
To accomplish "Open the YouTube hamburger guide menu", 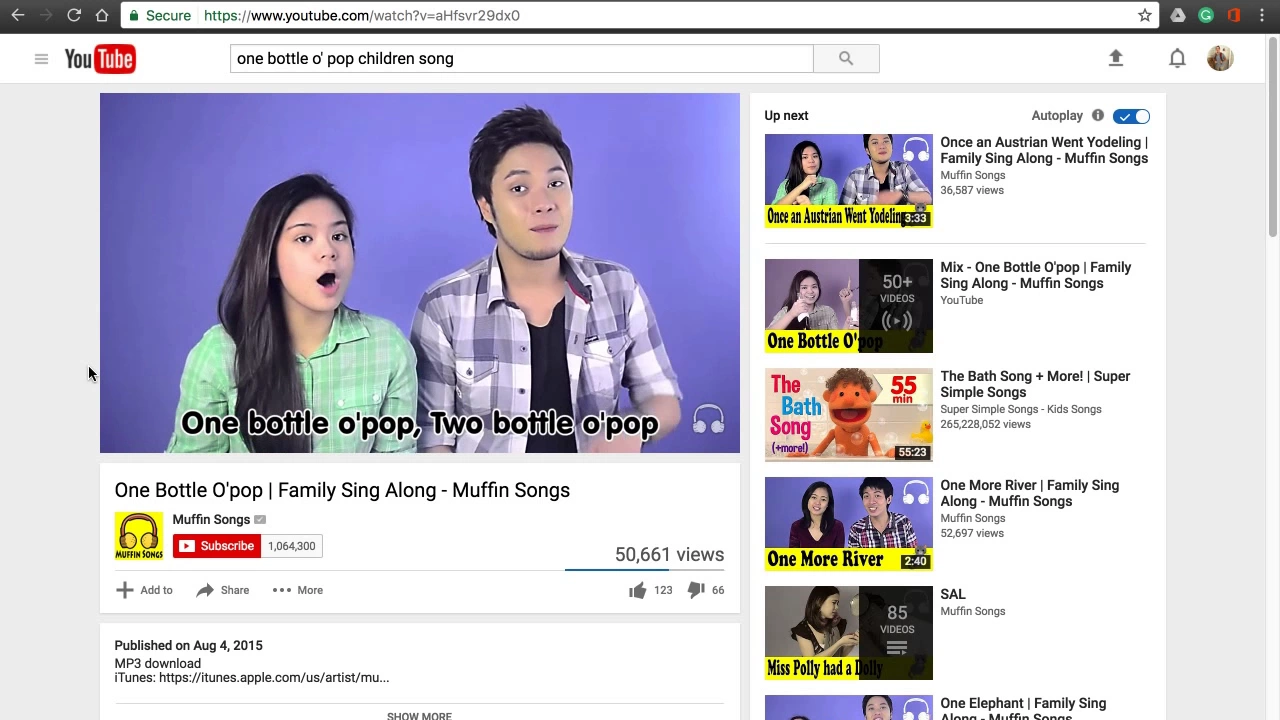I will (x=41, y=59).
